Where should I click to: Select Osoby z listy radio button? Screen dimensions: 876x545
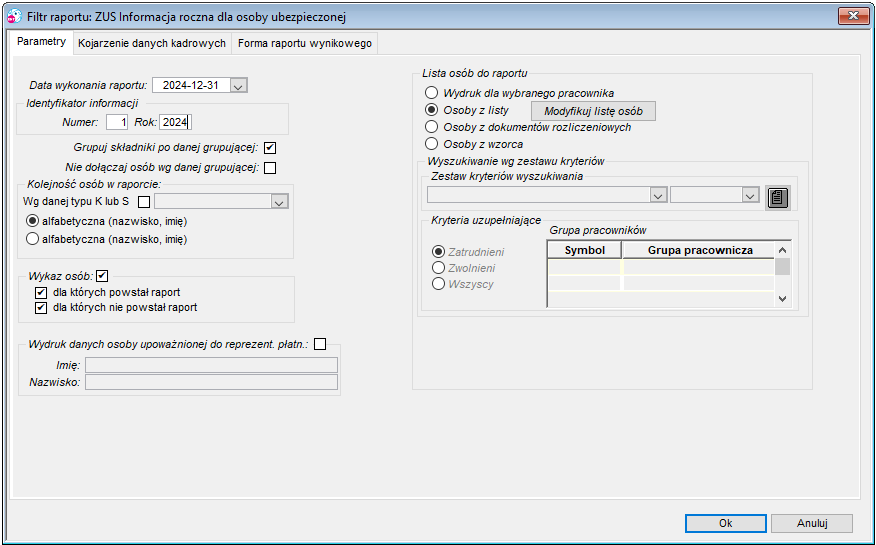[431, 110]
